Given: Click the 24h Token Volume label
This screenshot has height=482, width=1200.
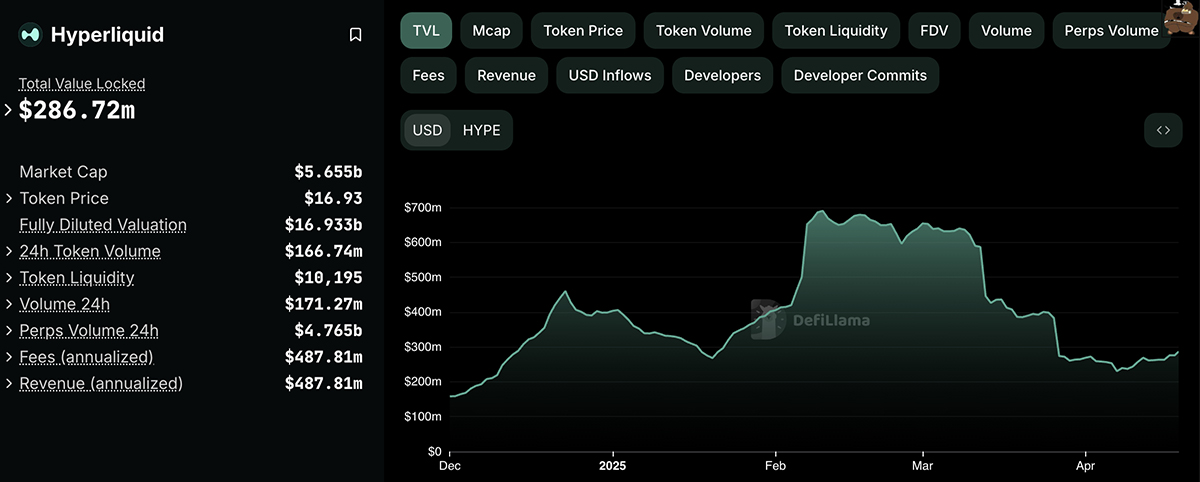Looking at the screenshot, I should click(x=90, y=251).
